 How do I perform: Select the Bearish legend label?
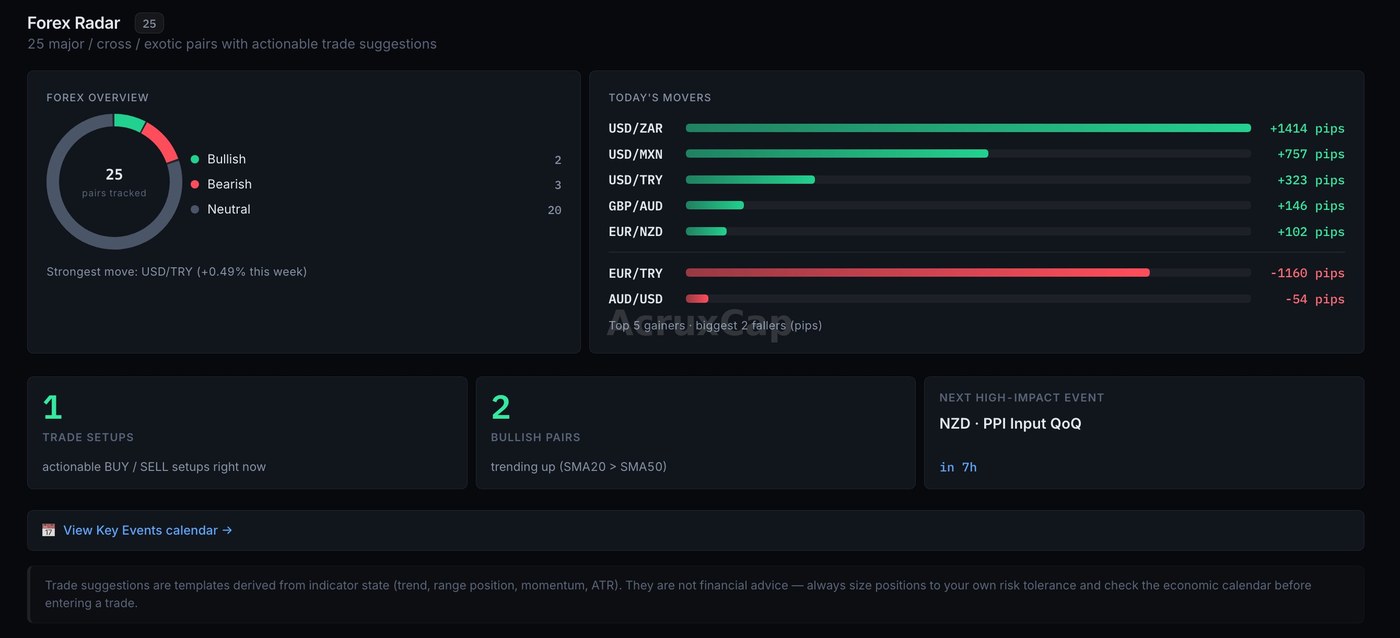(x=229, y=184)
